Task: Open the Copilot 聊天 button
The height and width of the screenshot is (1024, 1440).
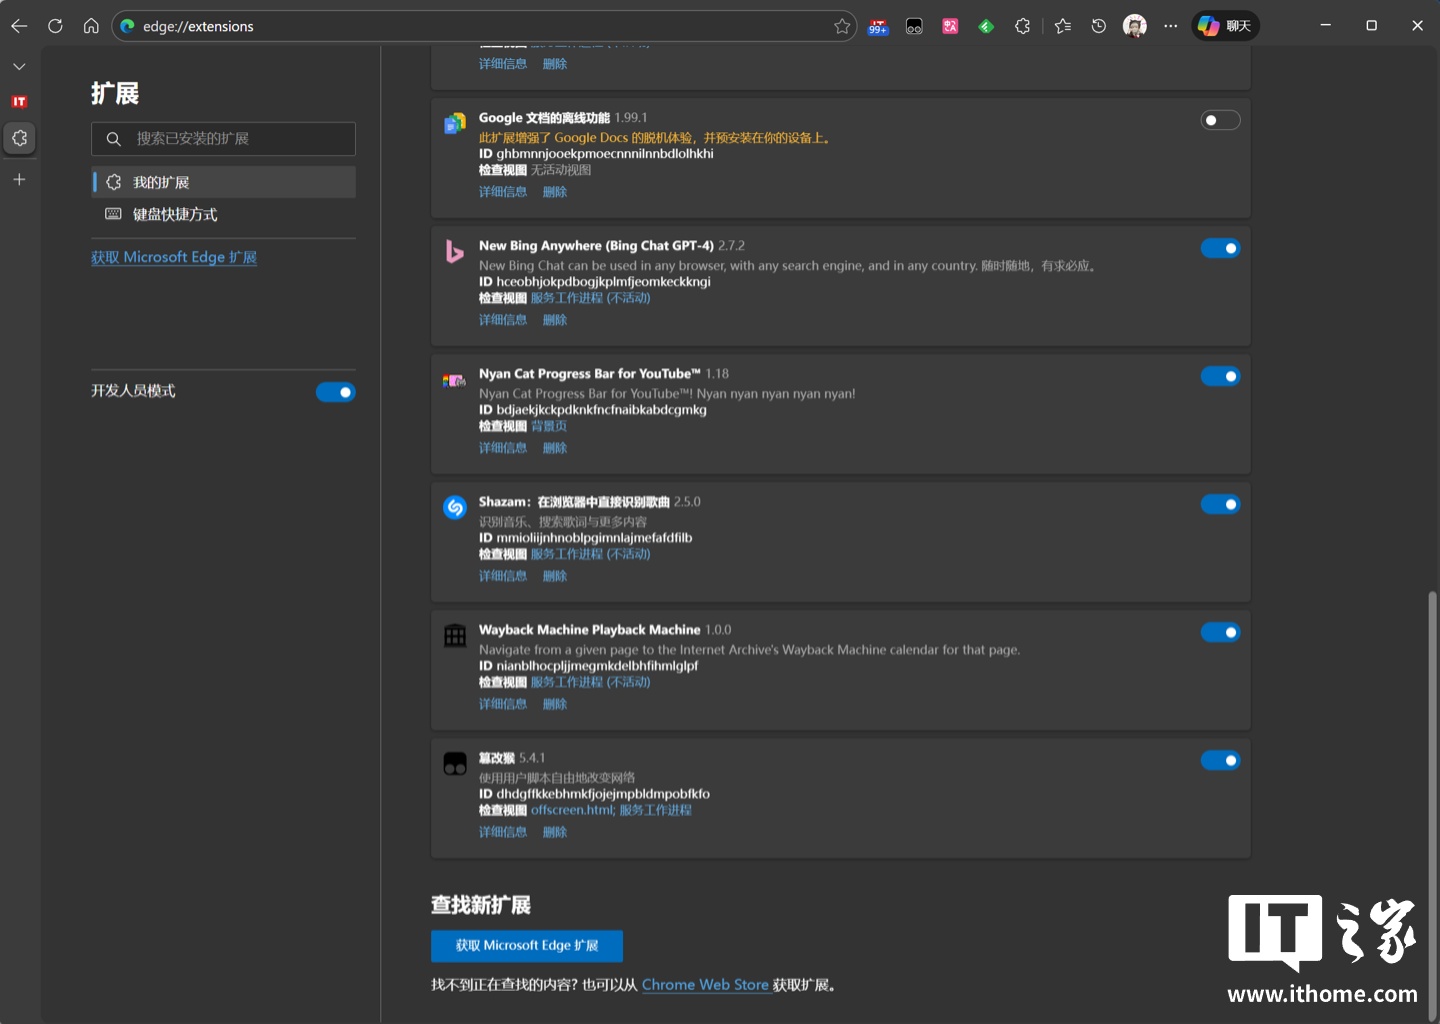Action: [1225, 26]
